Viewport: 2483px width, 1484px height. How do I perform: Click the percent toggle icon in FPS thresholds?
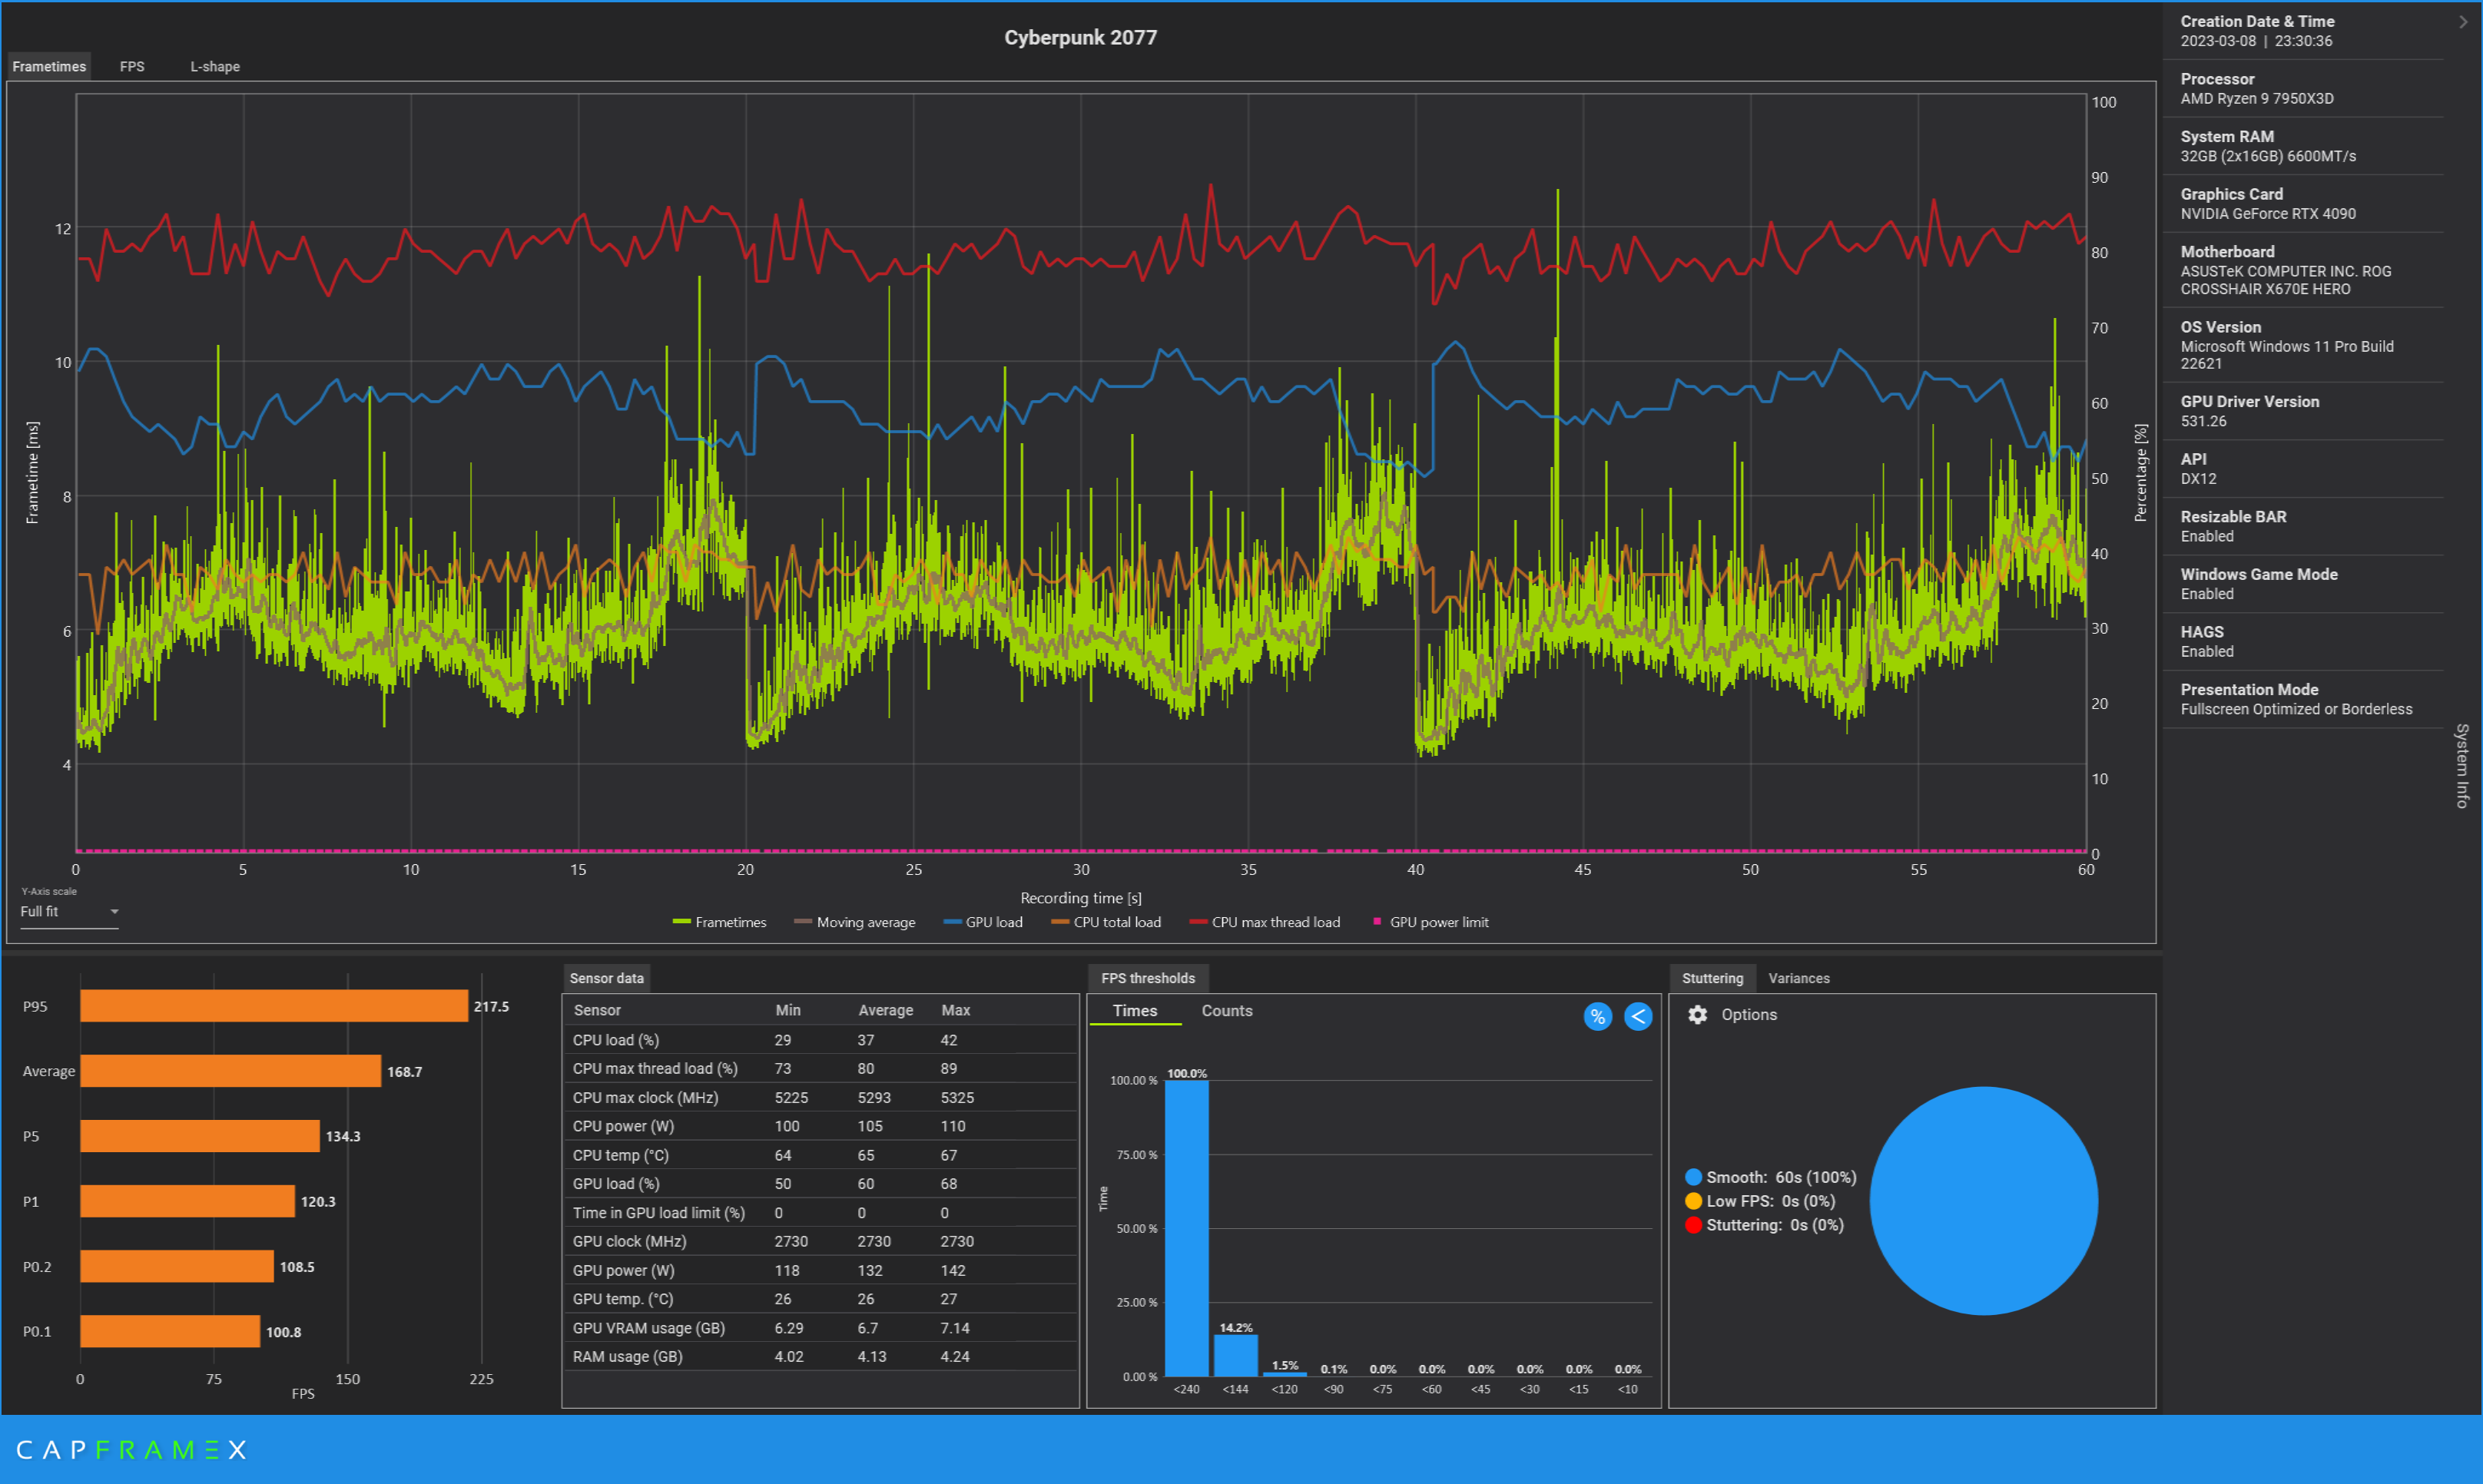tap(1597, 1017)
